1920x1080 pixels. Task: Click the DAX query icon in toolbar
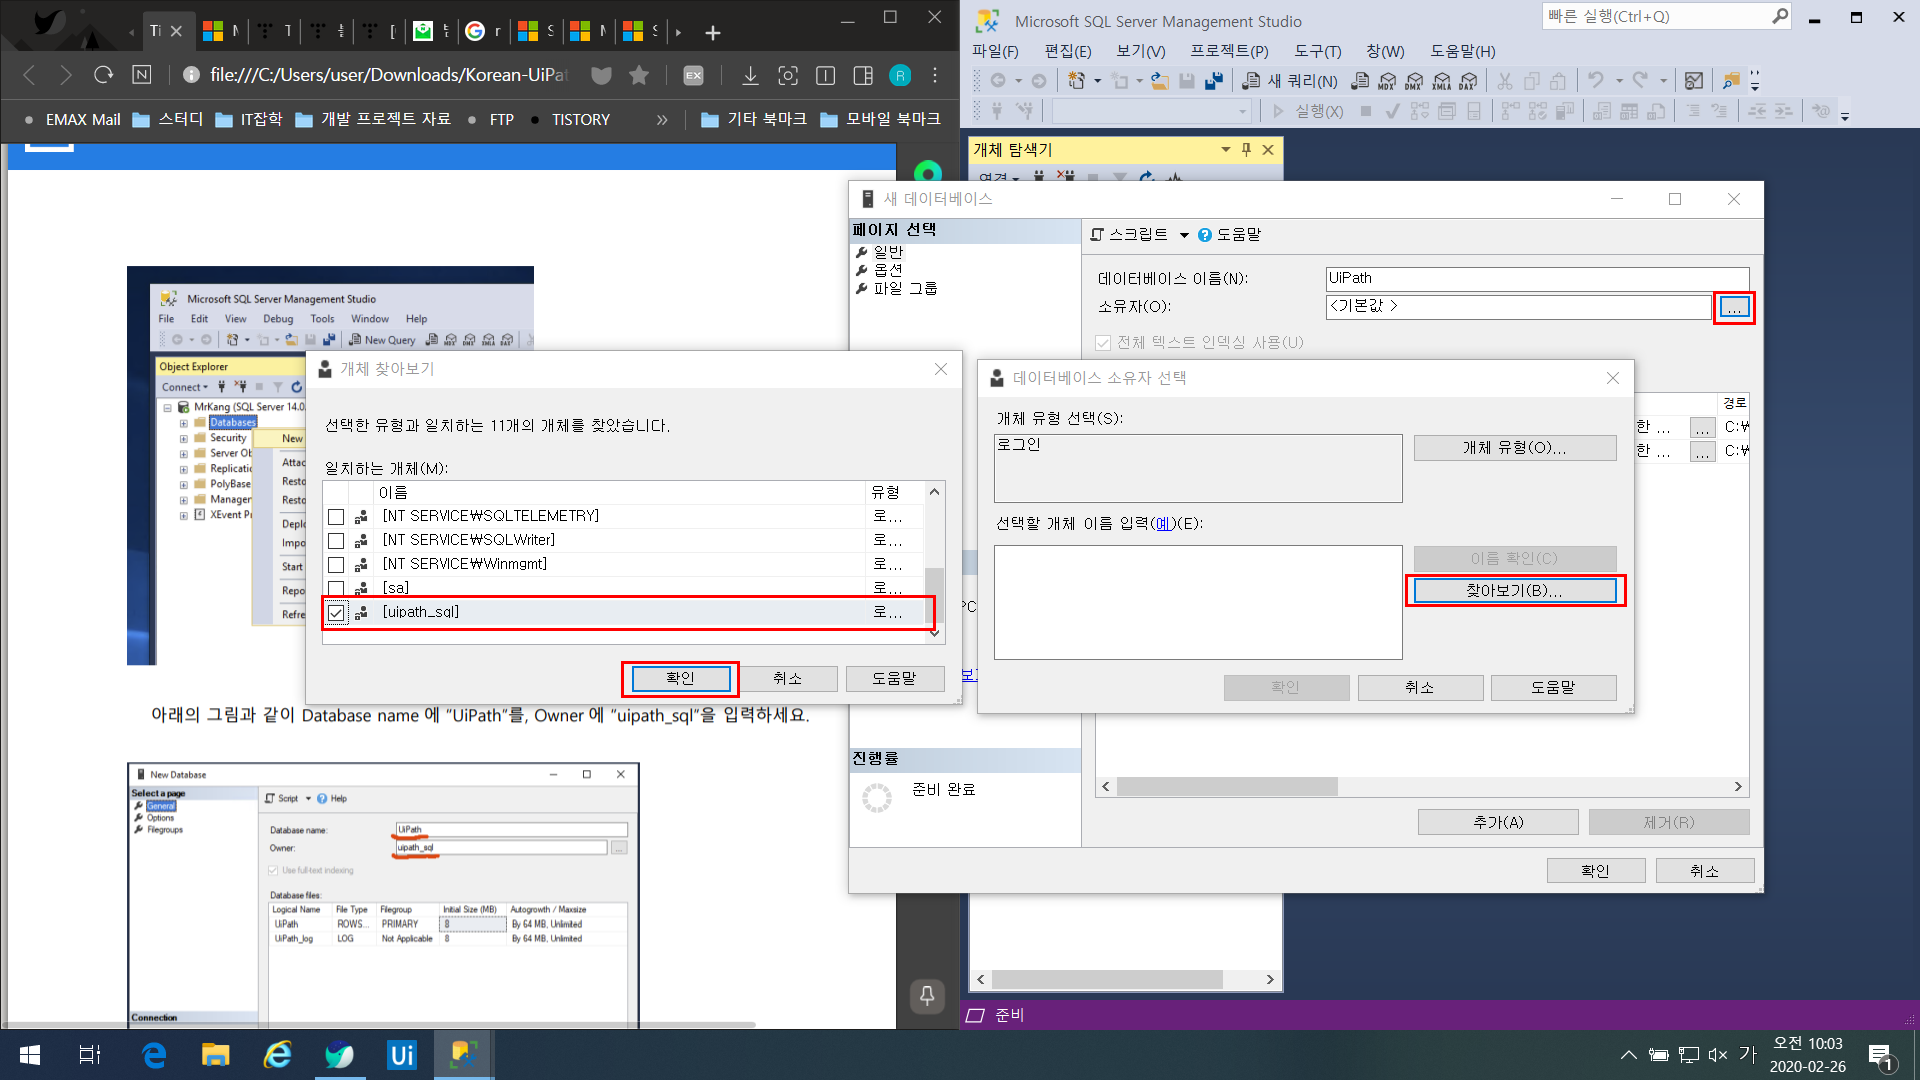pos(1468,81)
